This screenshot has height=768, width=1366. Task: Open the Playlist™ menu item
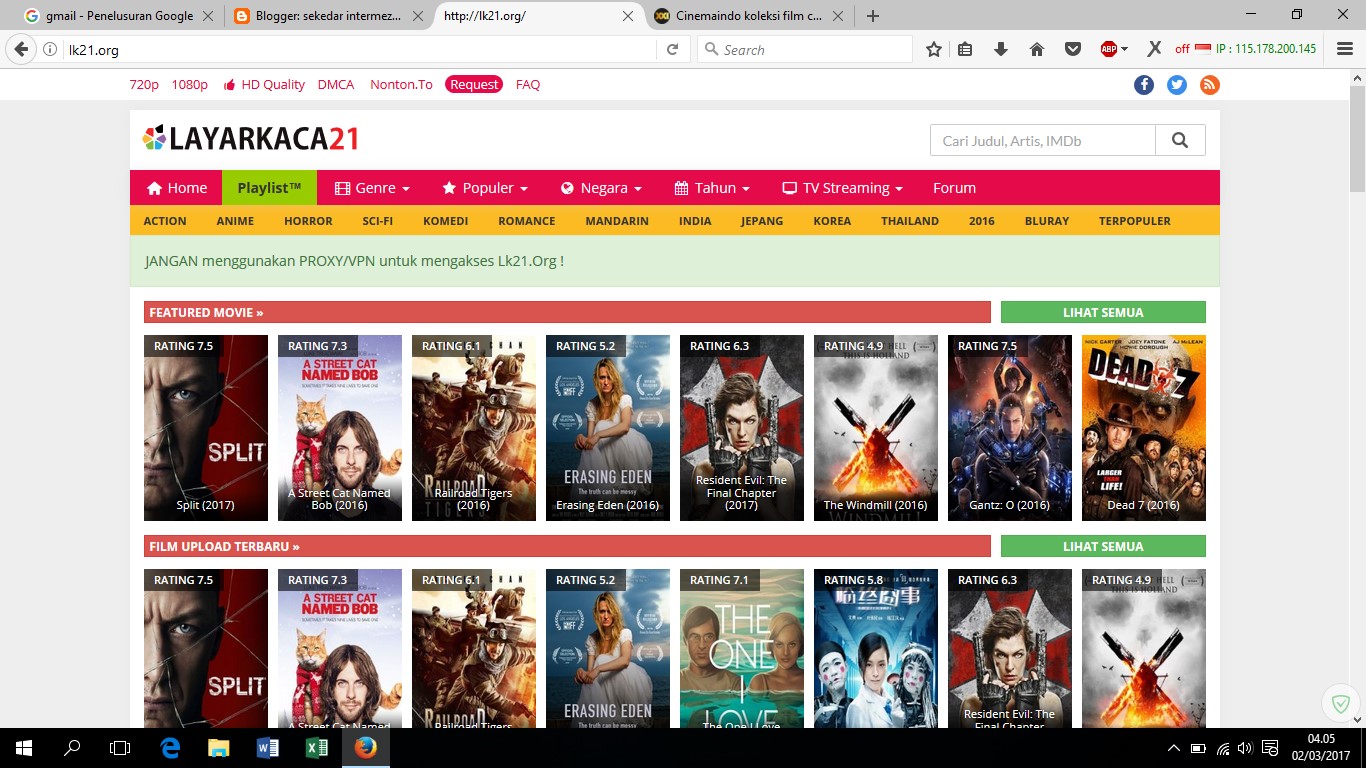click(x=269, y=188)
